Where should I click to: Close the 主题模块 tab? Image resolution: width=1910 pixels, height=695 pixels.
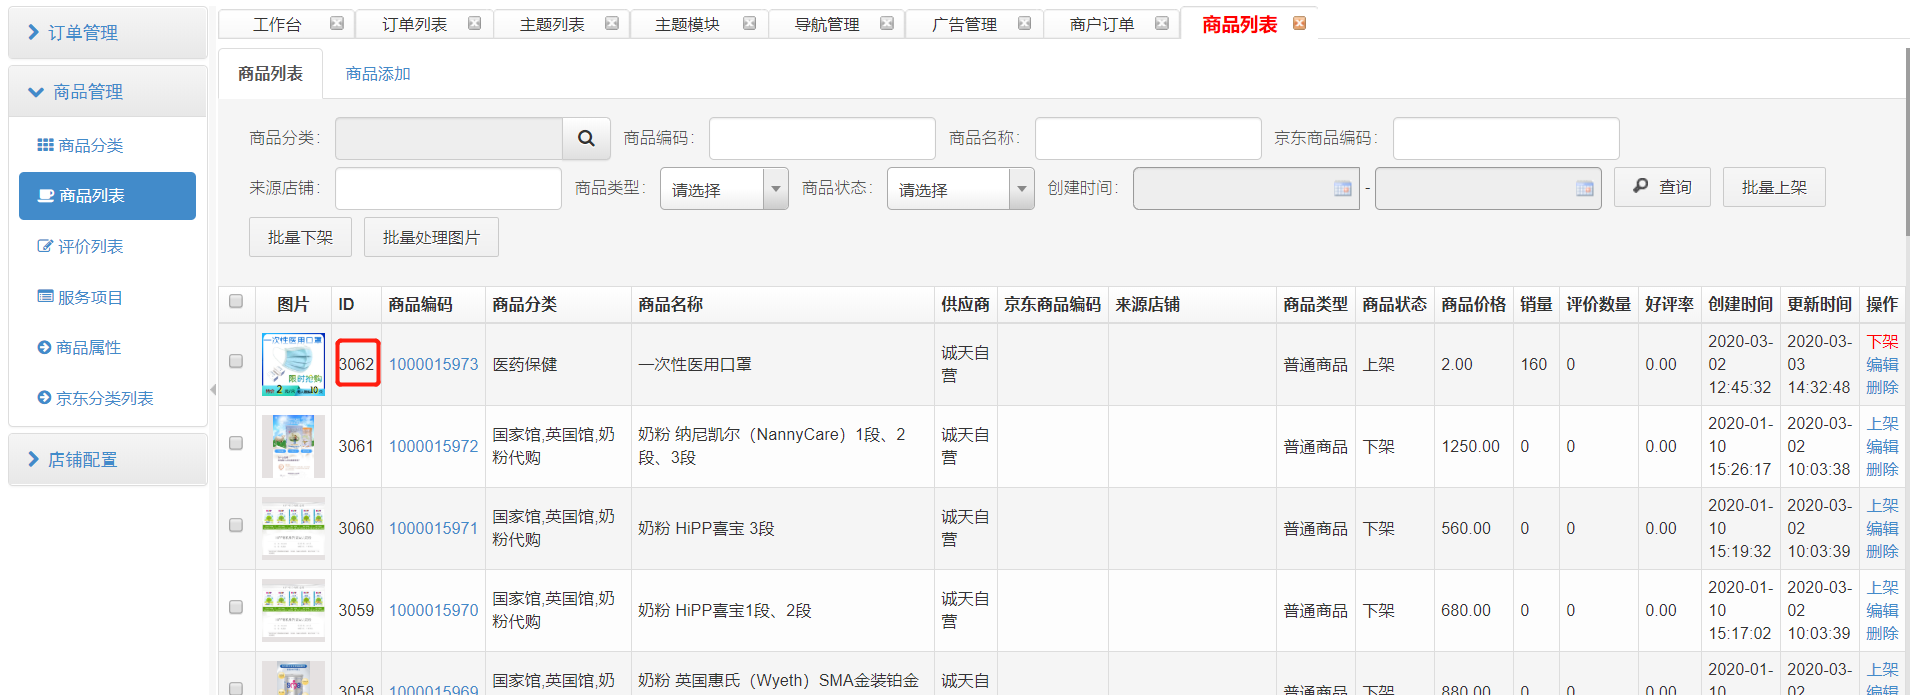pyautogui.click(x=749, y=23)
